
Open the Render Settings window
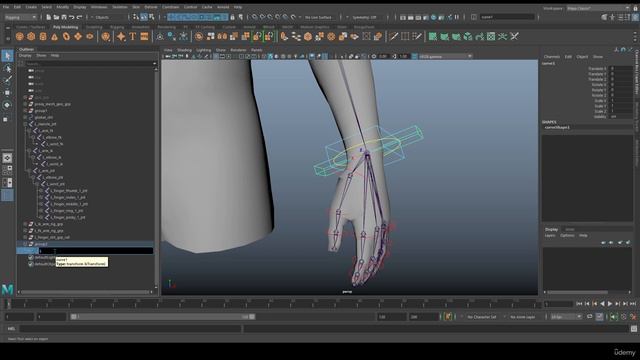[426, 17]
